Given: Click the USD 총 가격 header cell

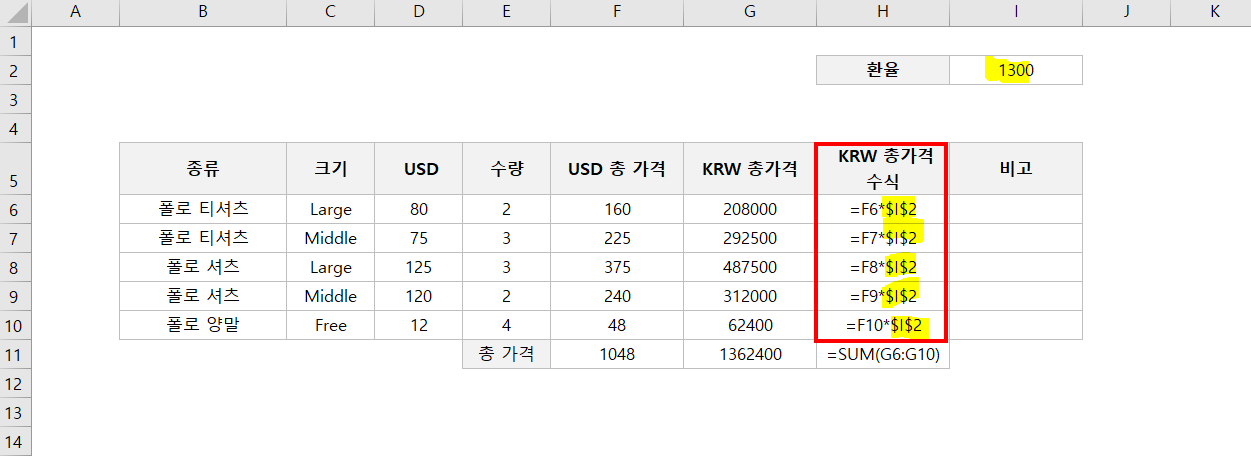Looking at the screenshot, I should 617,168.
